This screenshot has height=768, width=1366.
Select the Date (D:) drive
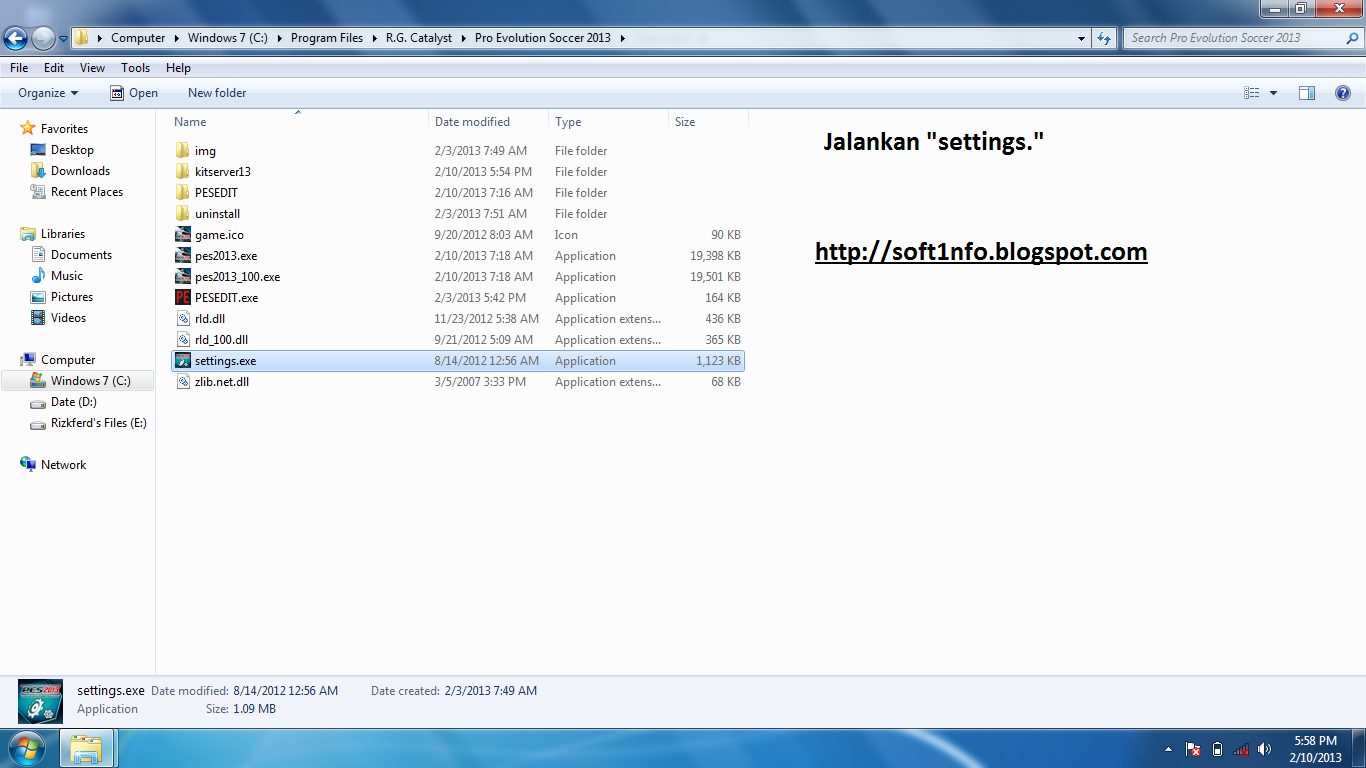74,402
